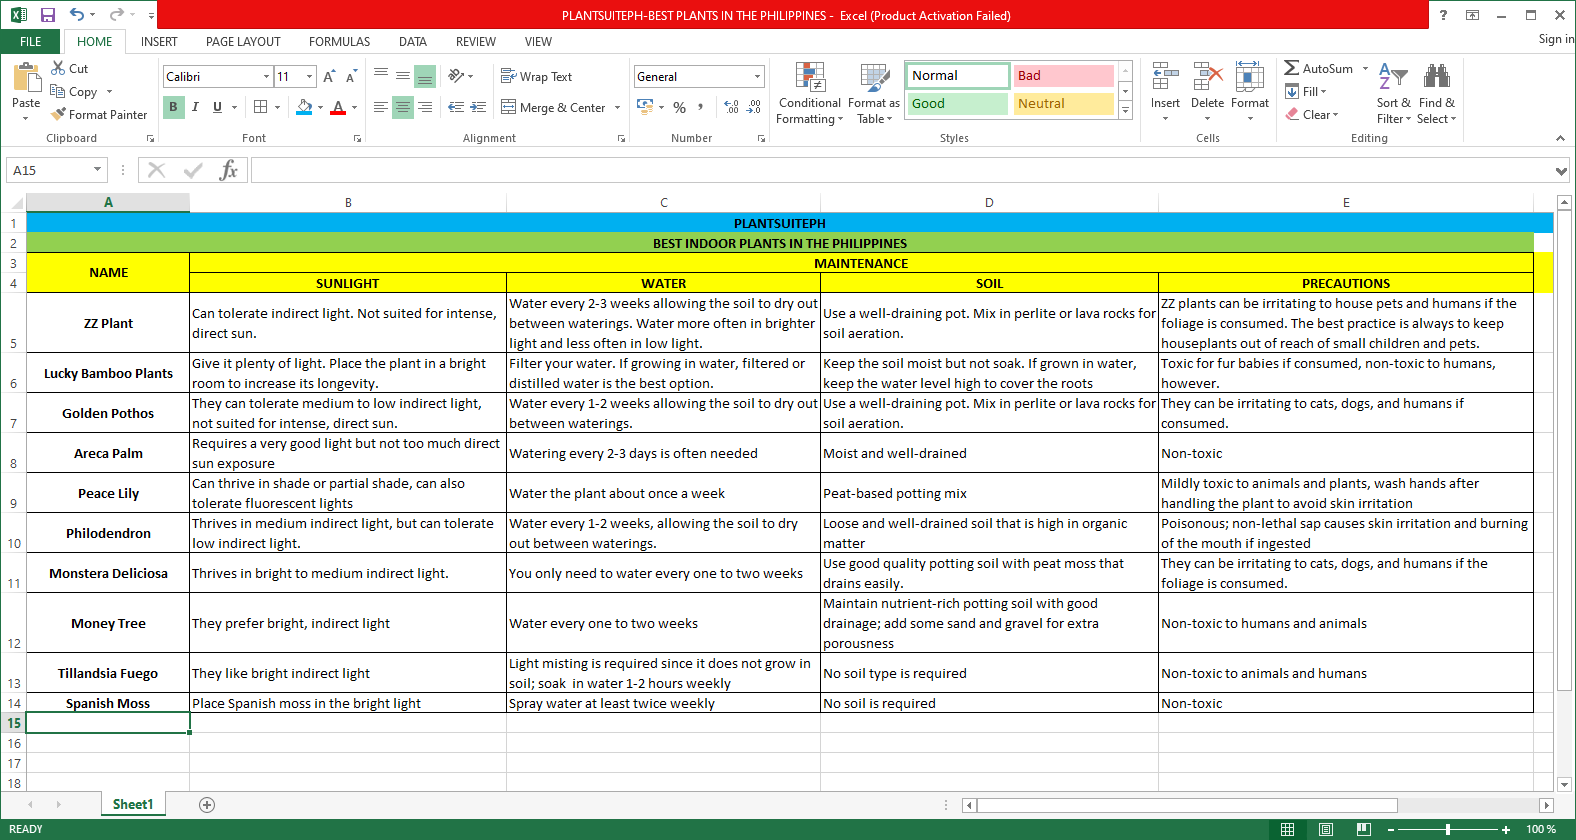Click the formula bar input
Screen dimensions: 1576x840
(903, 170)
